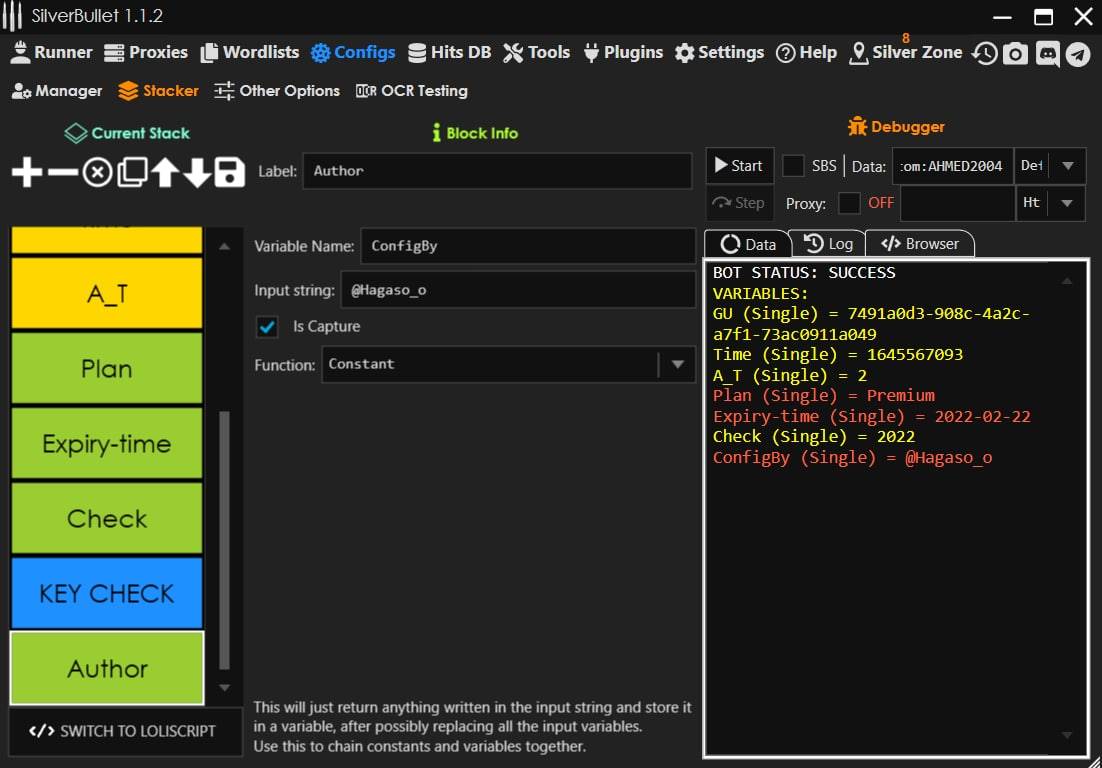Enable the SBS checkbox
Viewport: 1102px width, 768px height.
pos(793,166)
